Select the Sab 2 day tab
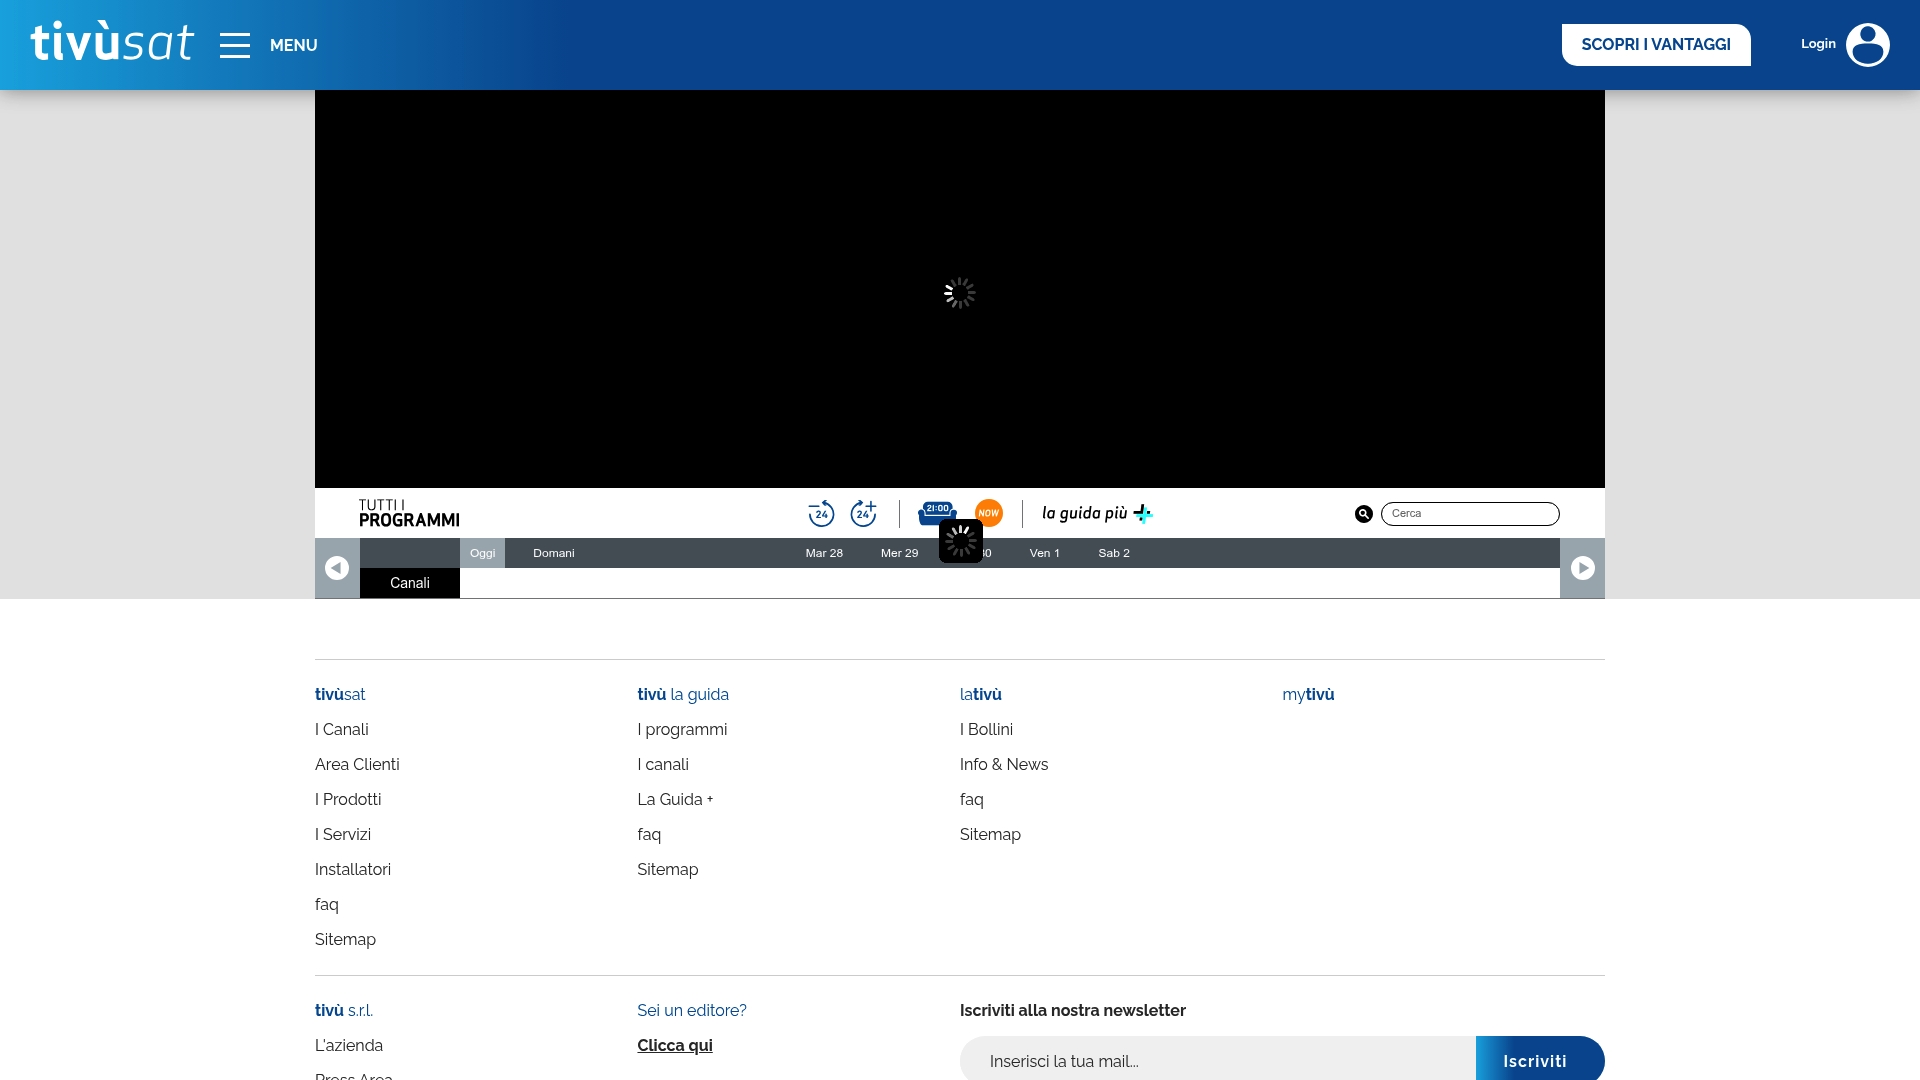The image size is (1920, 1080). (x=1113, y=552)
